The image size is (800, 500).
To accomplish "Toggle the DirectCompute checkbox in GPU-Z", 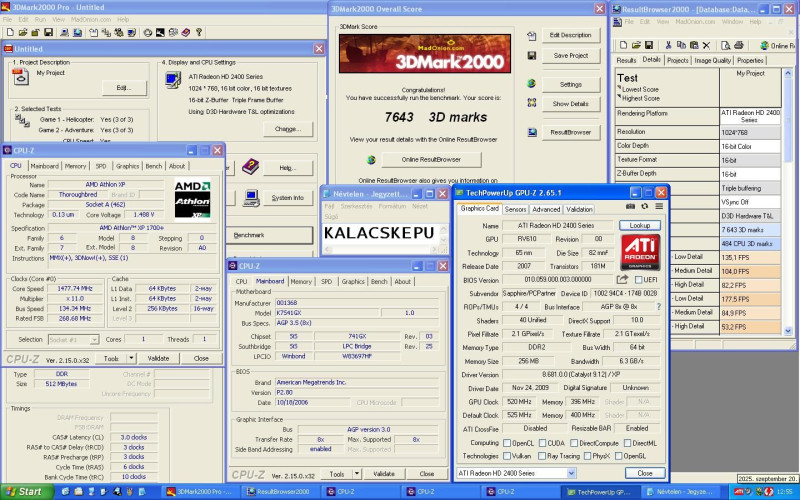I will click(x=574, y=443).
